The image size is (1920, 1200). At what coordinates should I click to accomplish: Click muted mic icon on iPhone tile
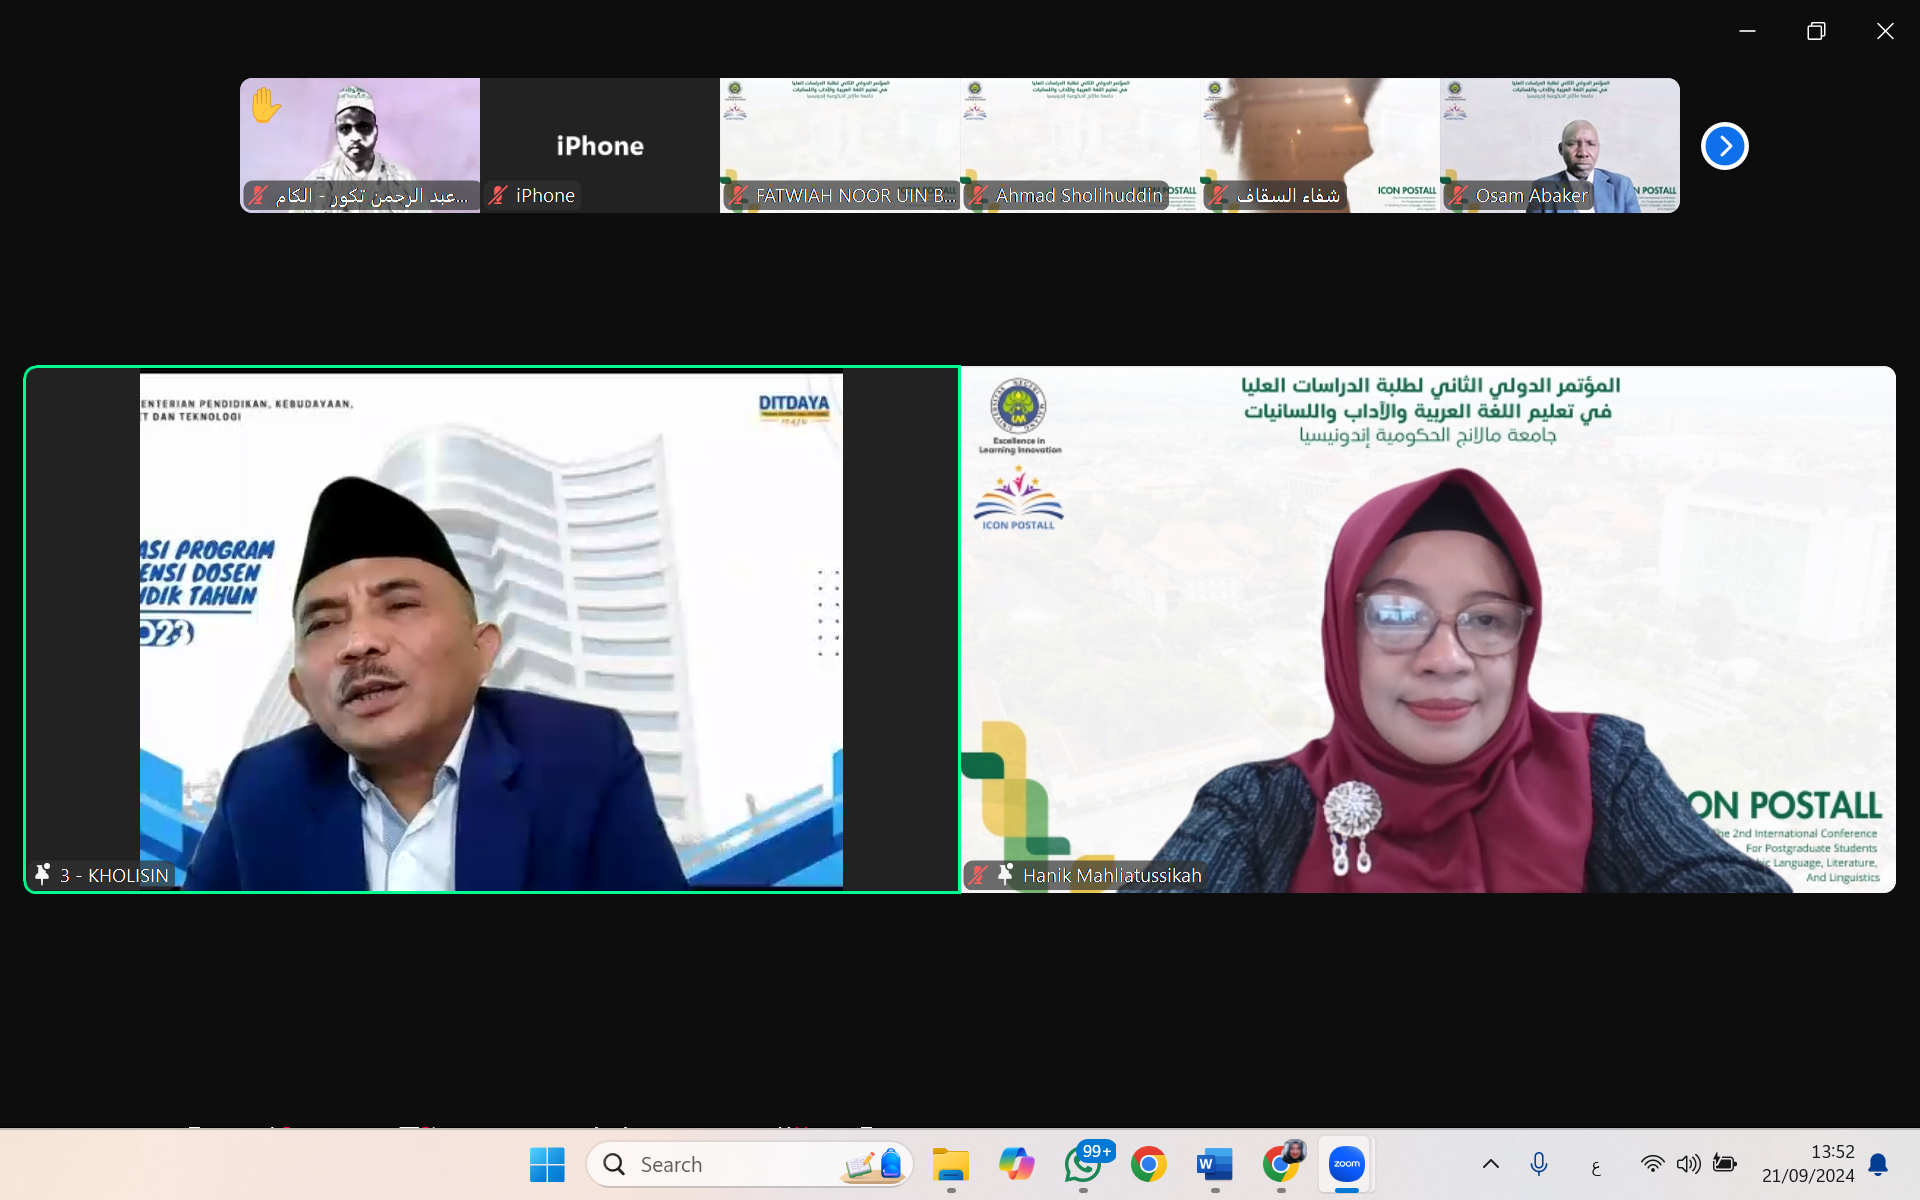pos(498,196)
